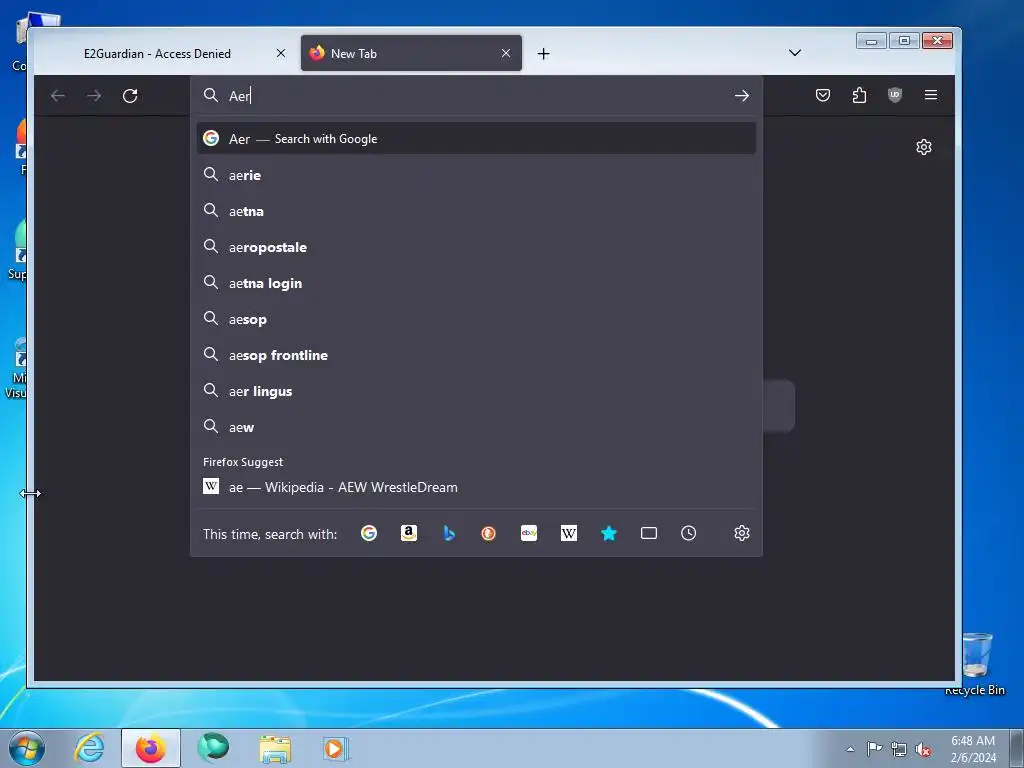Choose the 'aetna login' suggestion
The image size is (1024, 768).
pyautogui.click(x=476, y=283)
